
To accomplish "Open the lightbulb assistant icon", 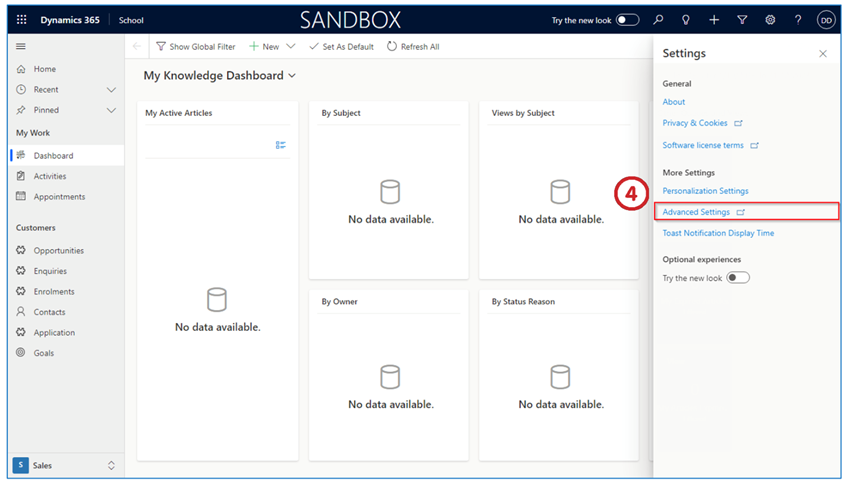I will click(686, 20).
